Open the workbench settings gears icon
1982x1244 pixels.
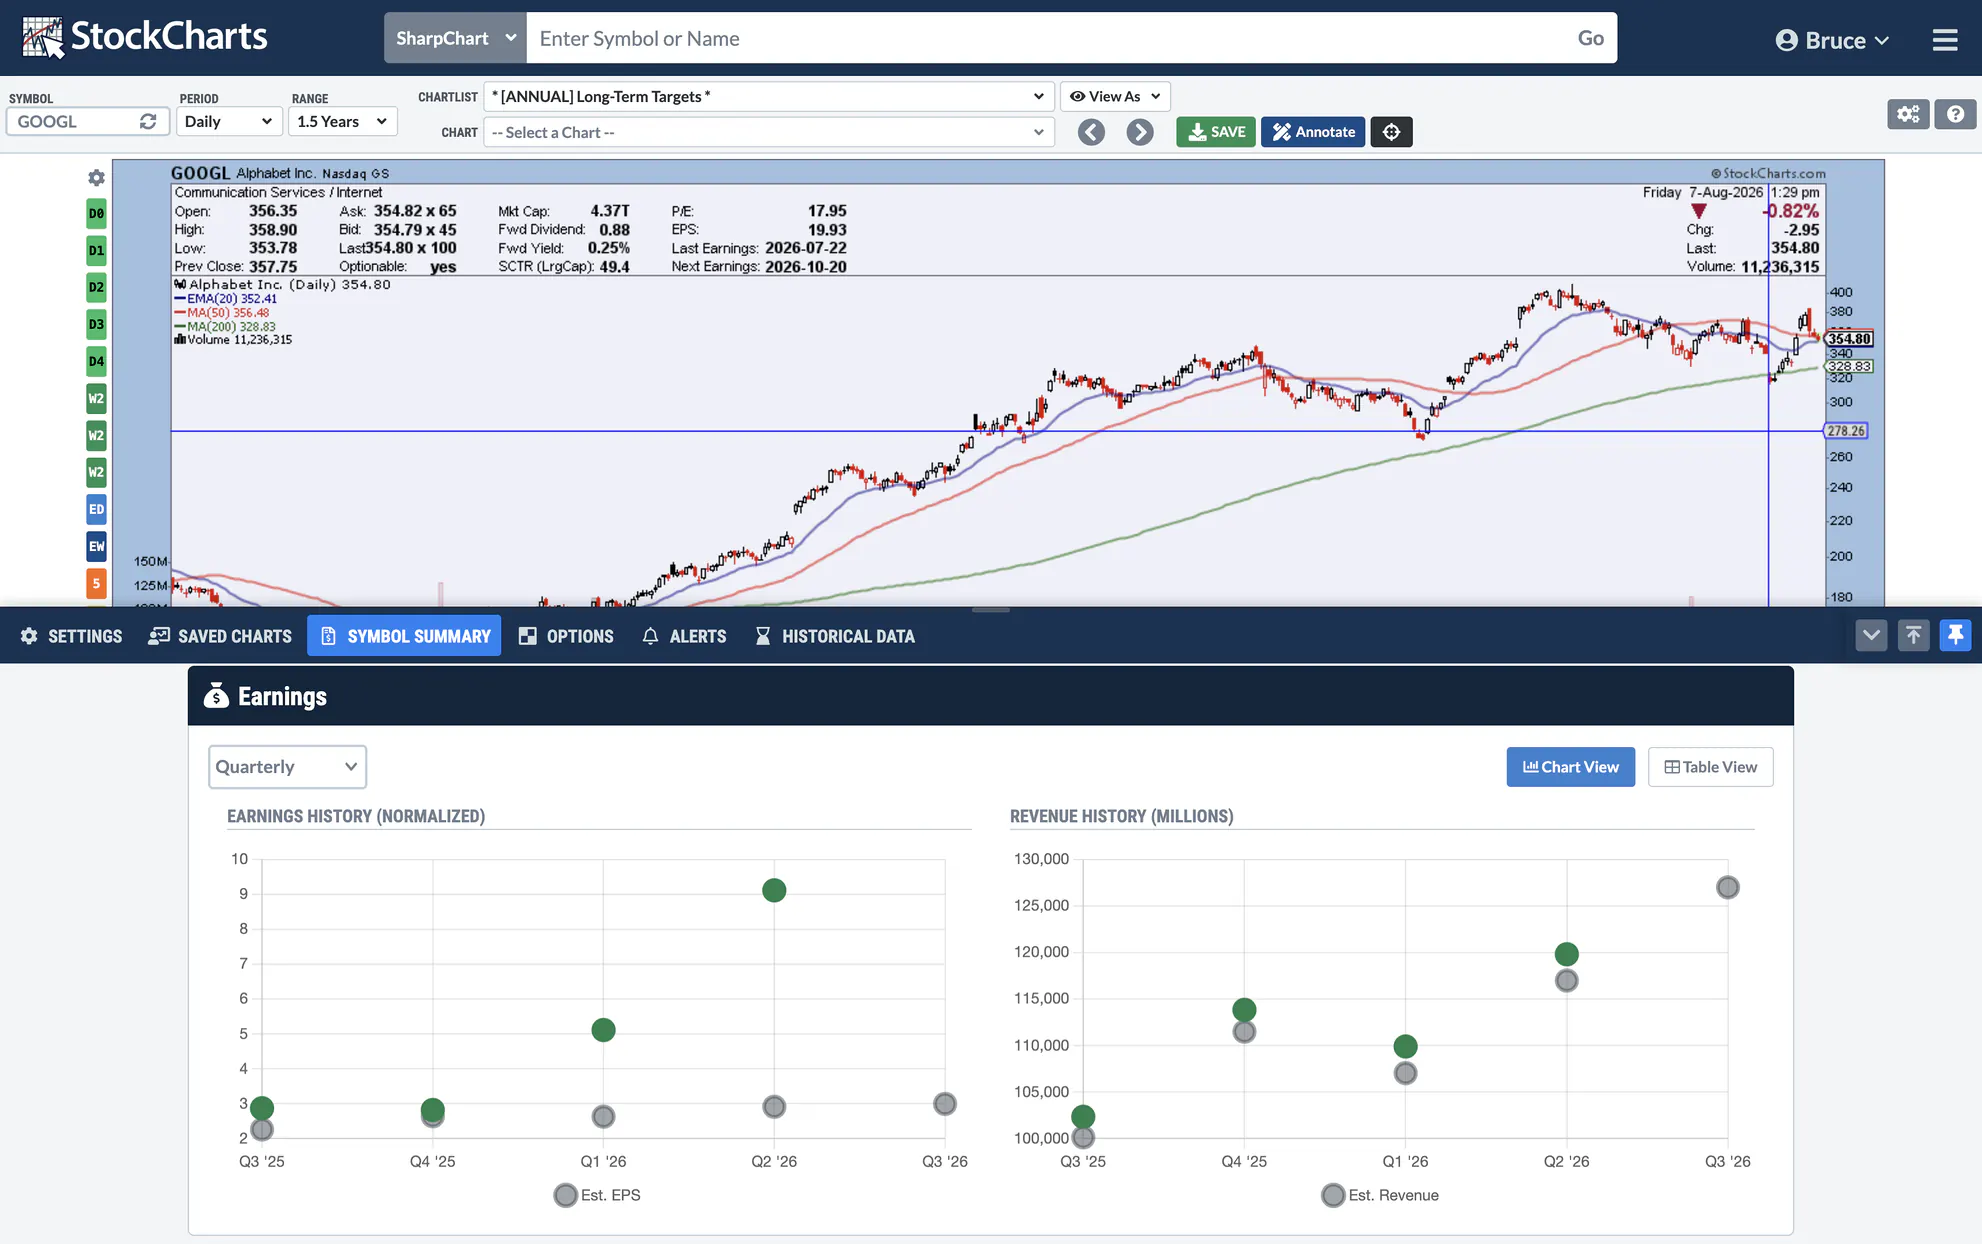coord(1908,114)
